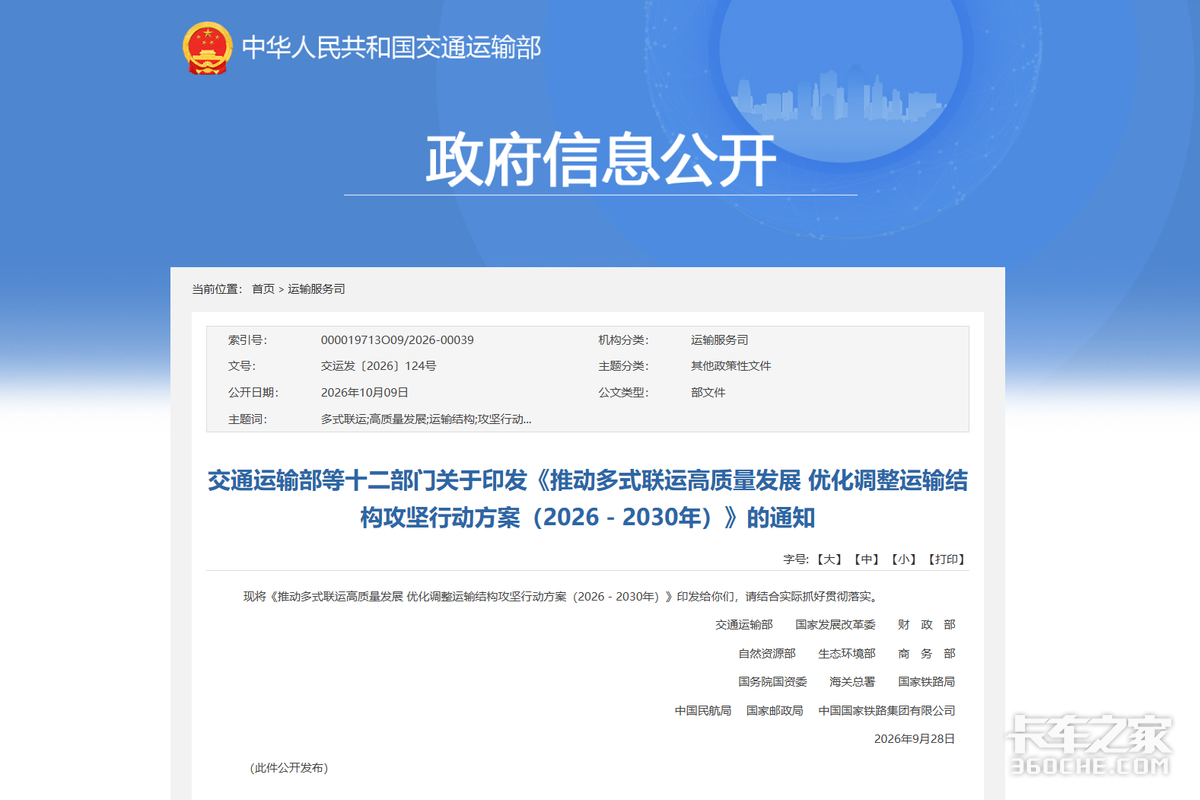Open the 中华人民共和国交通运输部 site title
Screen dimensions: 1200x800
click(x=392, y=47)
